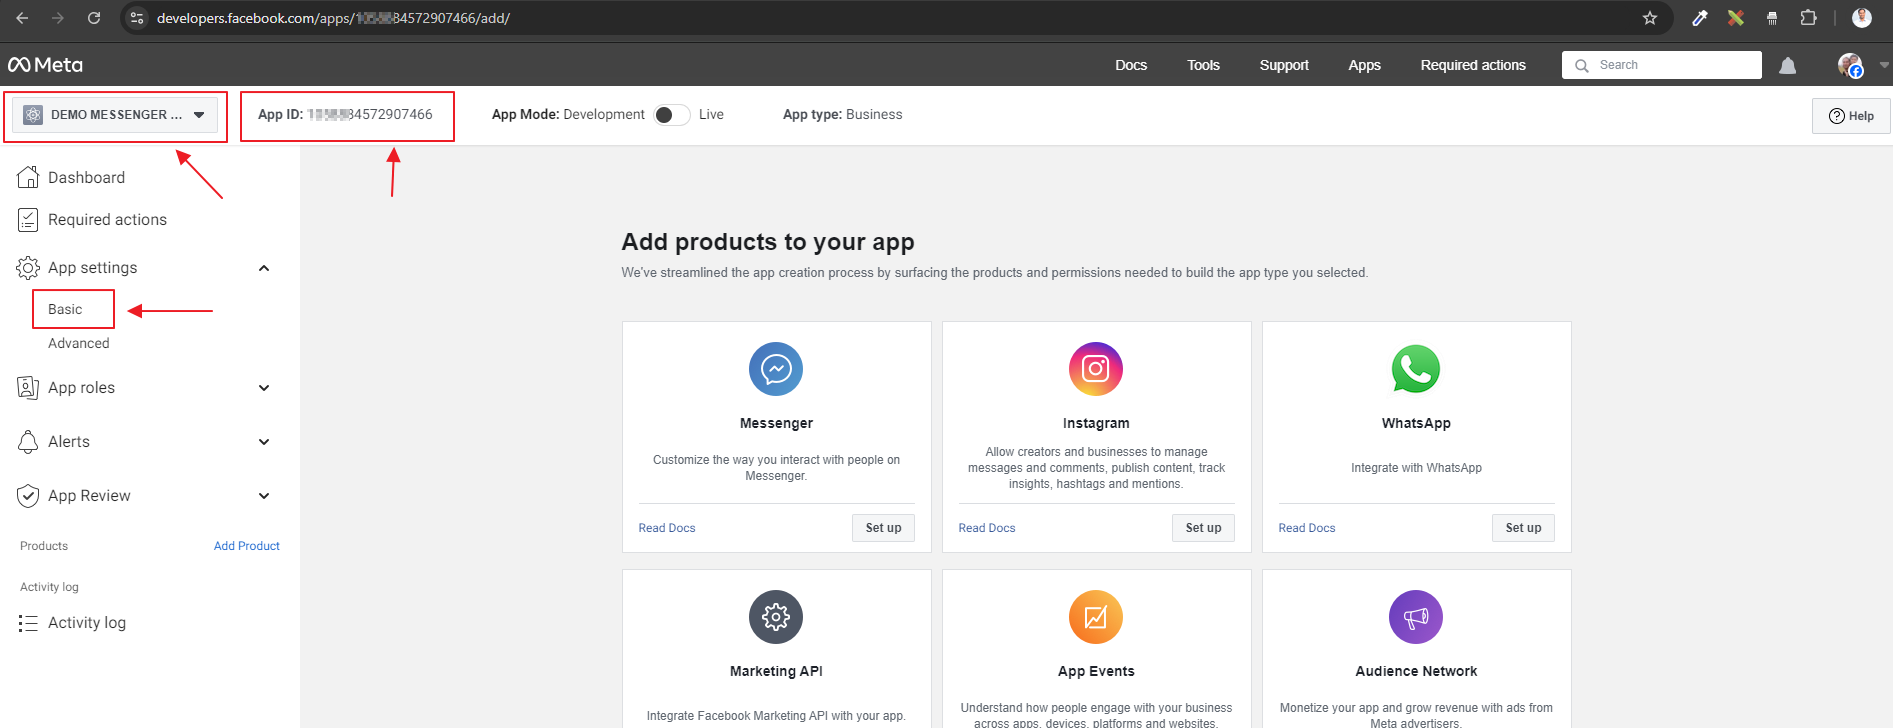This screenshot has width=1893, height=728.
Task: Open the account dropdown arrow beside avatar
Action: click(1884, 65)
